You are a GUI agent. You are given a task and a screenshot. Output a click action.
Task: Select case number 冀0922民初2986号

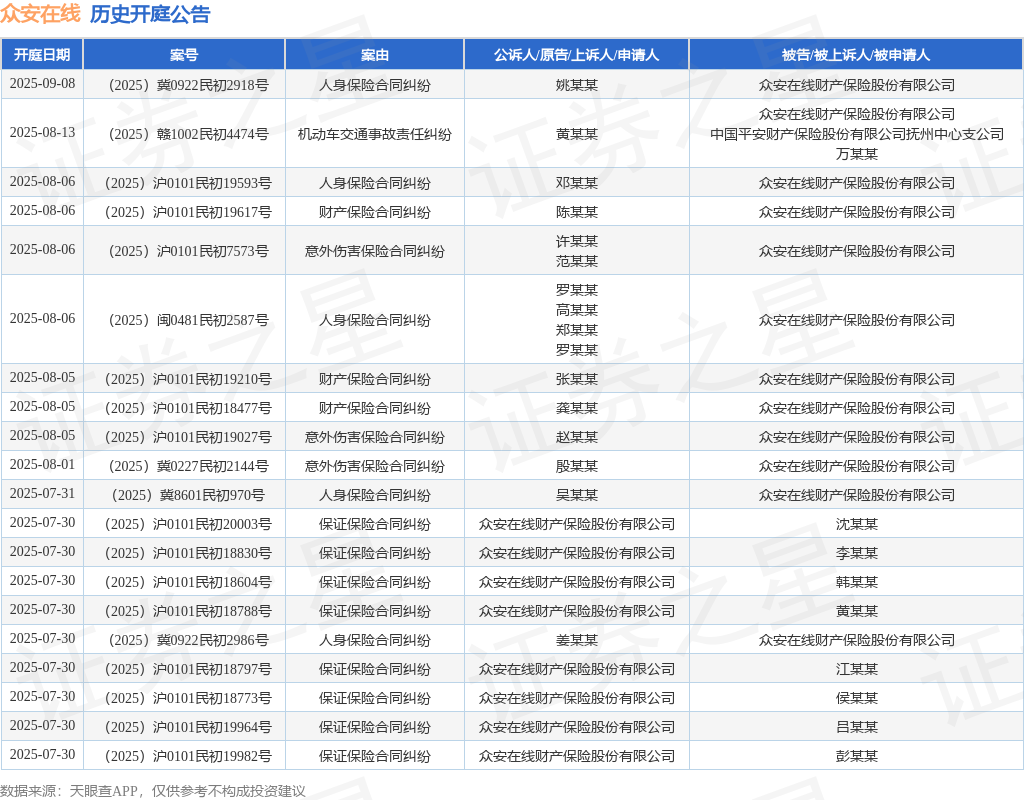coord(189,640)
